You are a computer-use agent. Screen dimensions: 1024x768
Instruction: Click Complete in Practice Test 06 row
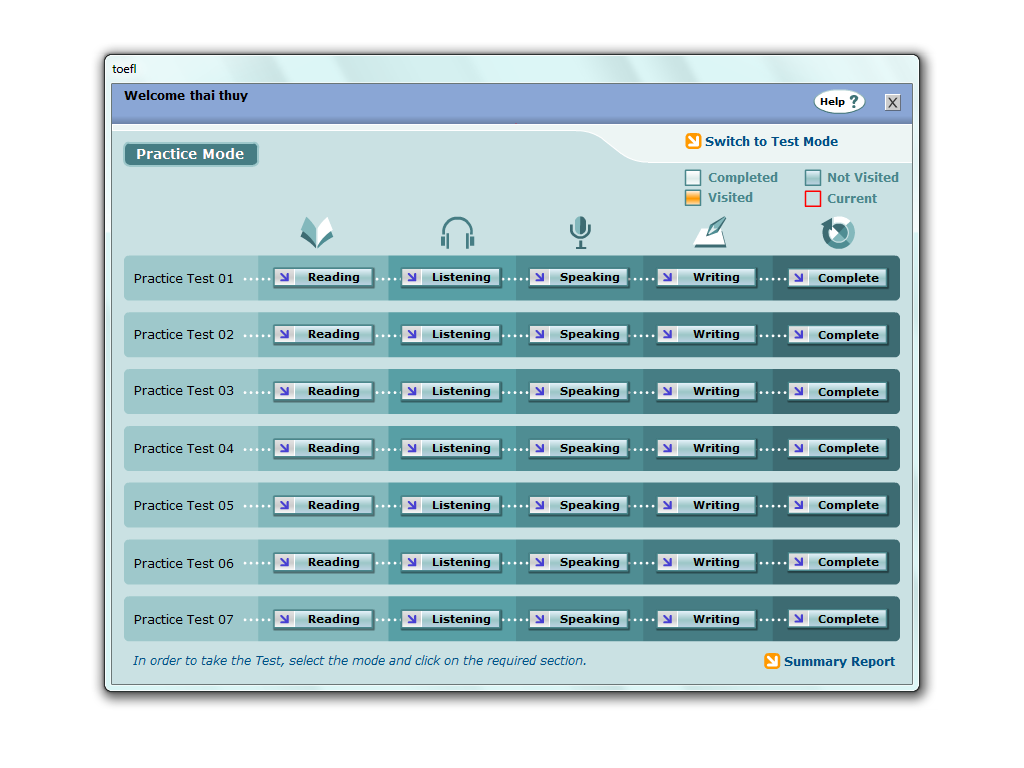click(x=837, y=562)
